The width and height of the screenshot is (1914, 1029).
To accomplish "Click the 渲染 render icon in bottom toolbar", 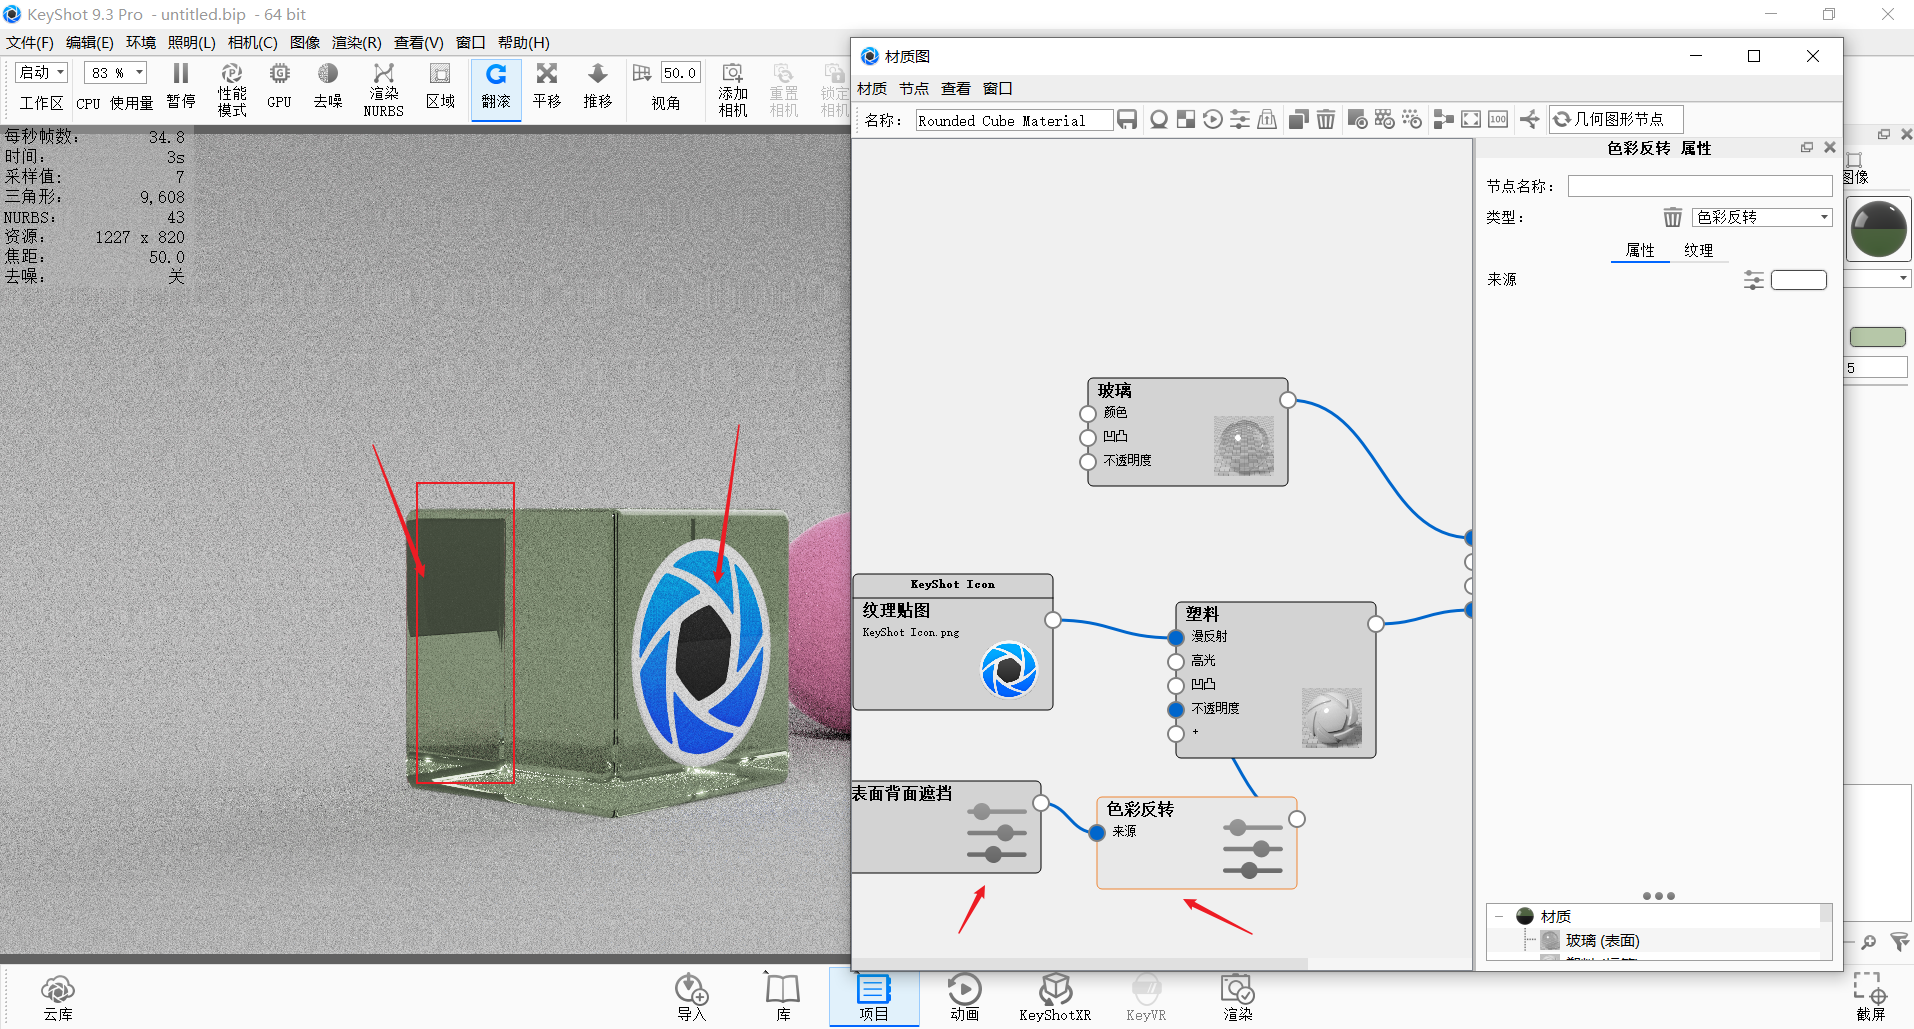I will [x=1237, y=996].
